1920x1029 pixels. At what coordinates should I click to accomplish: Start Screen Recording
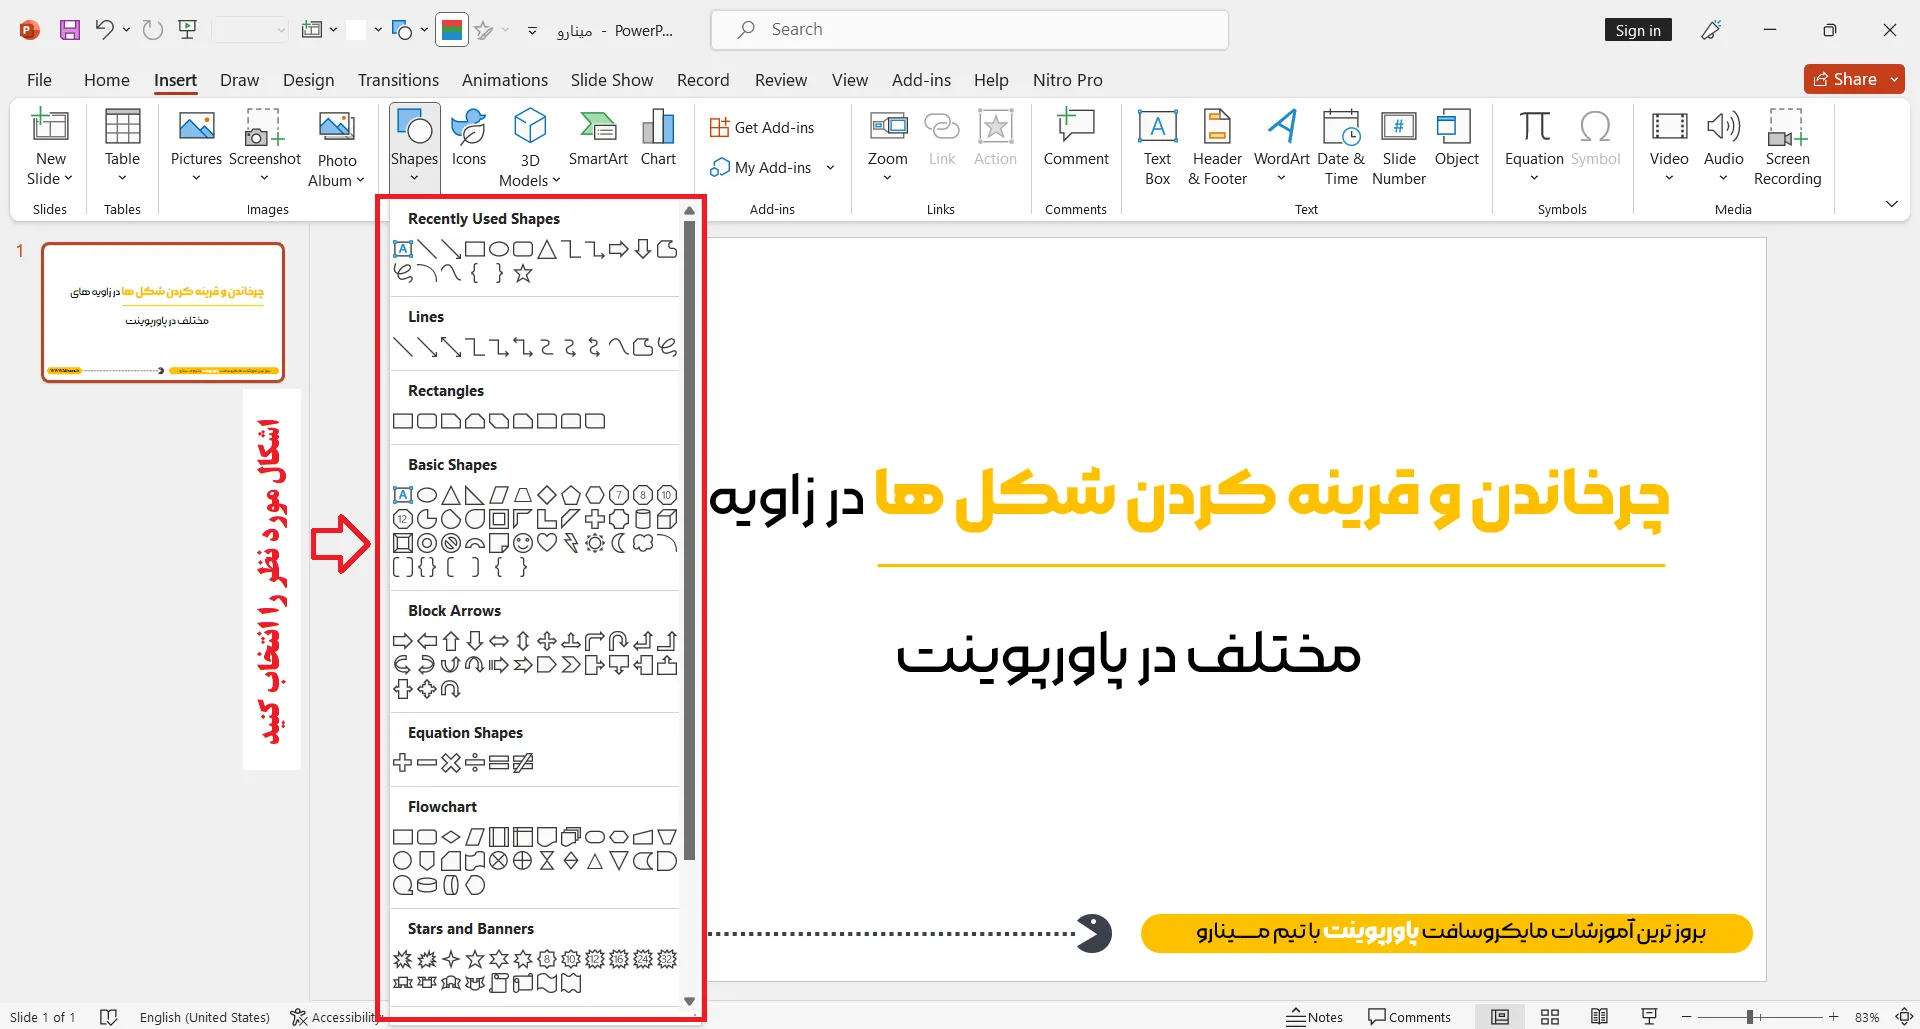coord(1787,148)
